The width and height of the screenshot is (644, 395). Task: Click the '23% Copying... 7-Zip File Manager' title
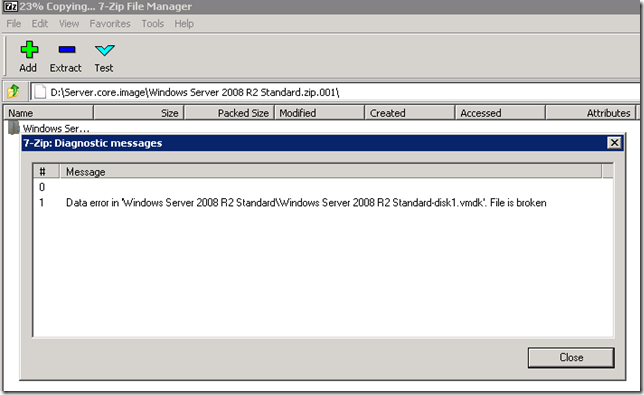[106, 7]
